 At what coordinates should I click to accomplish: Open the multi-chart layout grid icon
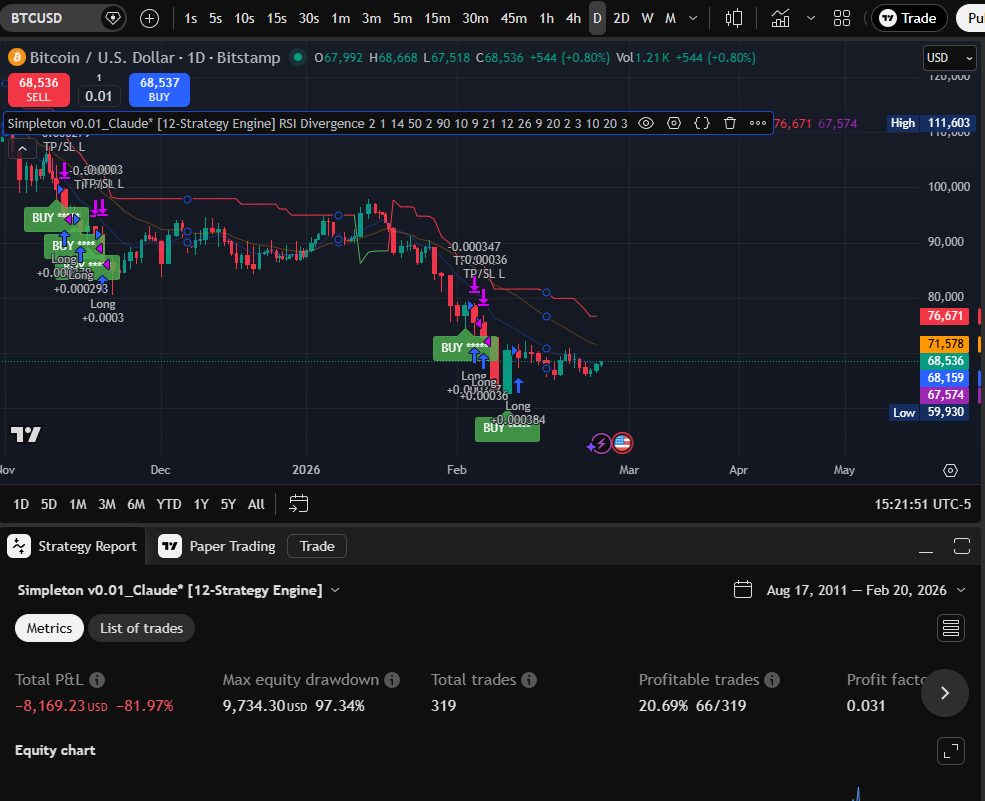pos(842,18)
